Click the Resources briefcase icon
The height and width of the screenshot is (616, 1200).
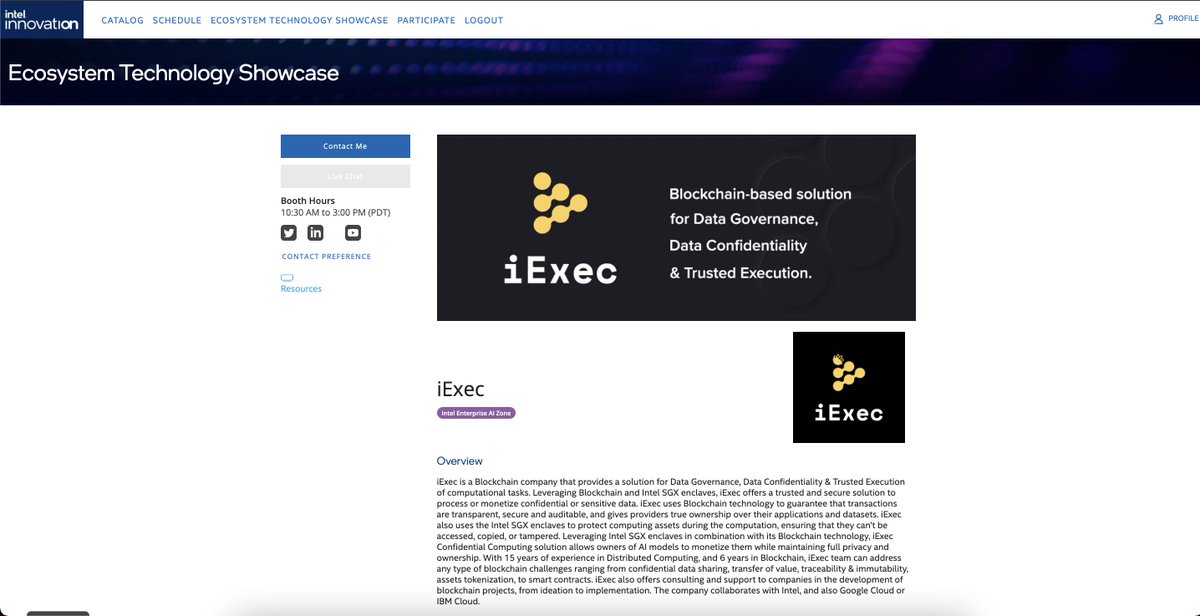(x=289, y=278)
